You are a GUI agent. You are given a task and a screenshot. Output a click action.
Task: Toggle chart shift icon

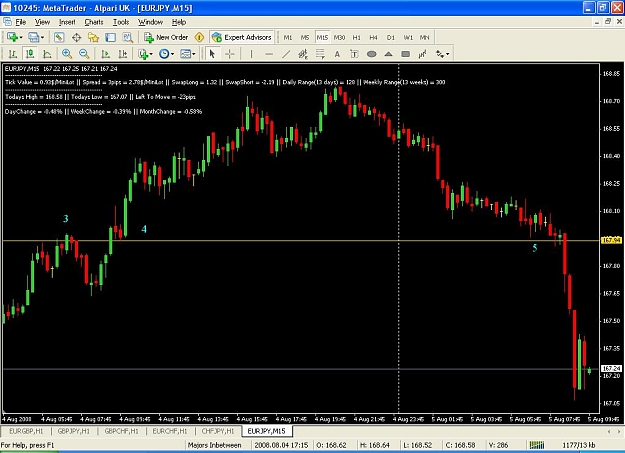[x=123, y=53]
